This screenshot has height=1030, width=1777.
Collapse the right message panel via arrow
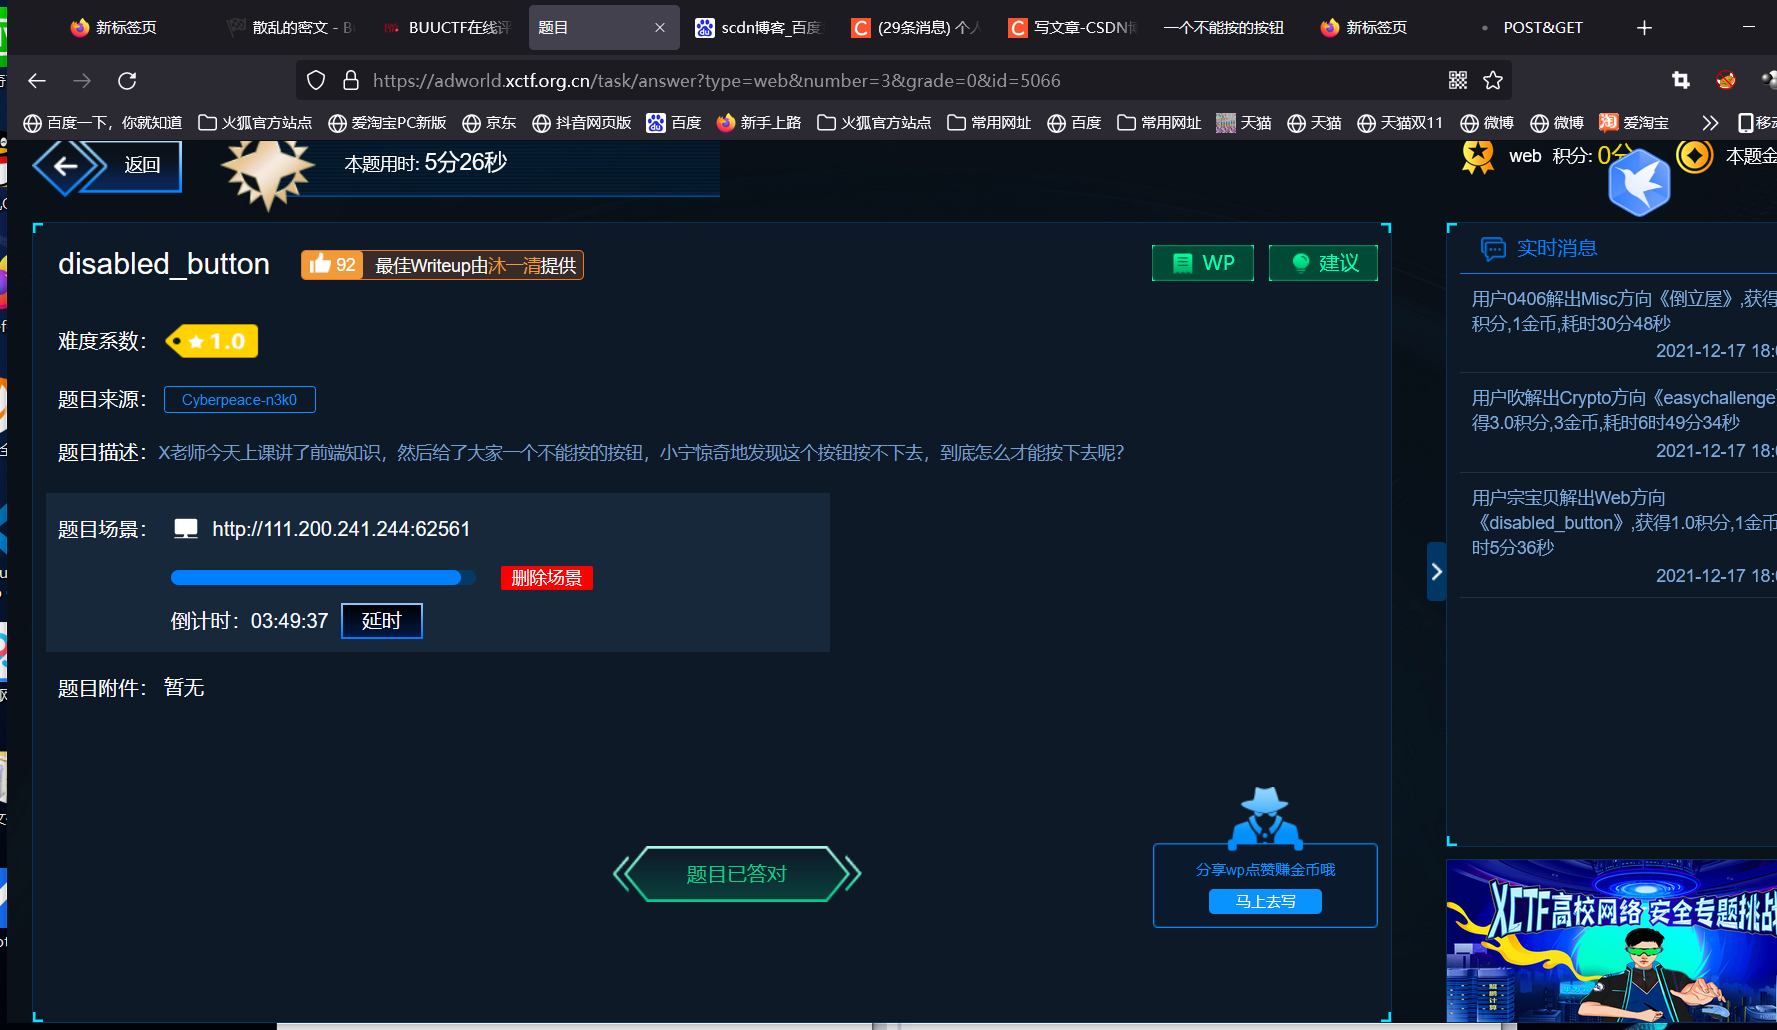tap(1437, 571)
